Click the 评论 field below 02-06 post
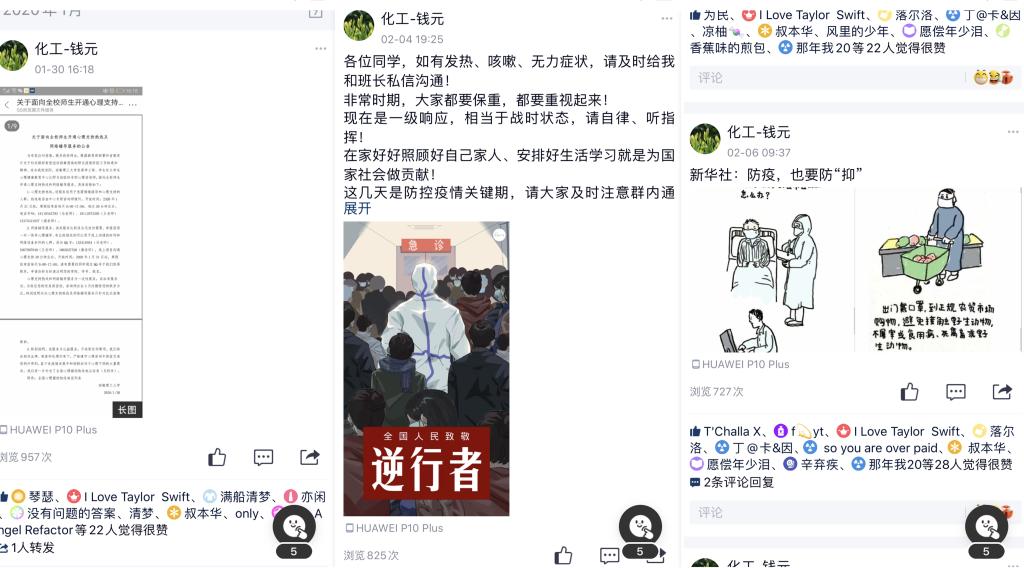The width and height of the screenshot is (1024, 568). pyautogui.click(x=826, y=513)
